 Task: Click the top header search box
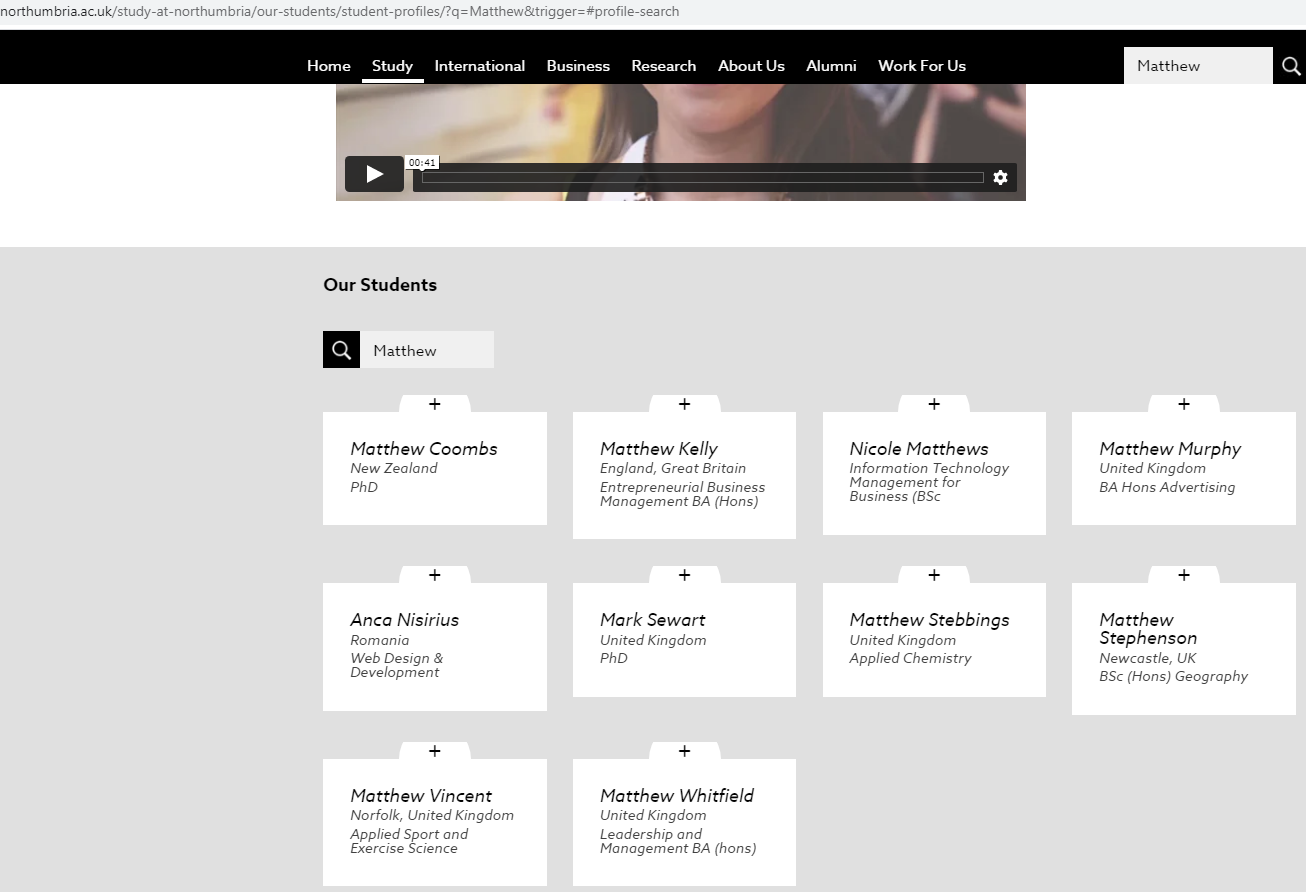(x=1197, y=66)
